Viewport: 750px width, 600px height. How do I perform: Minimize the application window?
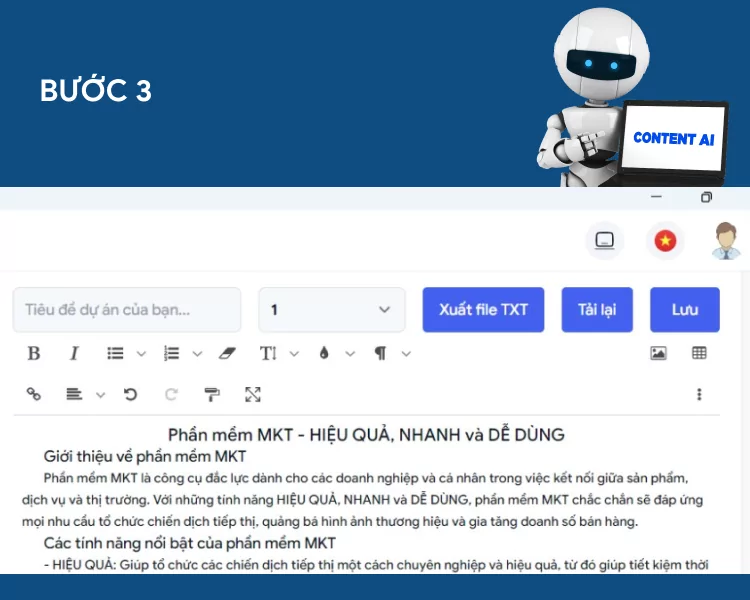pos(656,197)
